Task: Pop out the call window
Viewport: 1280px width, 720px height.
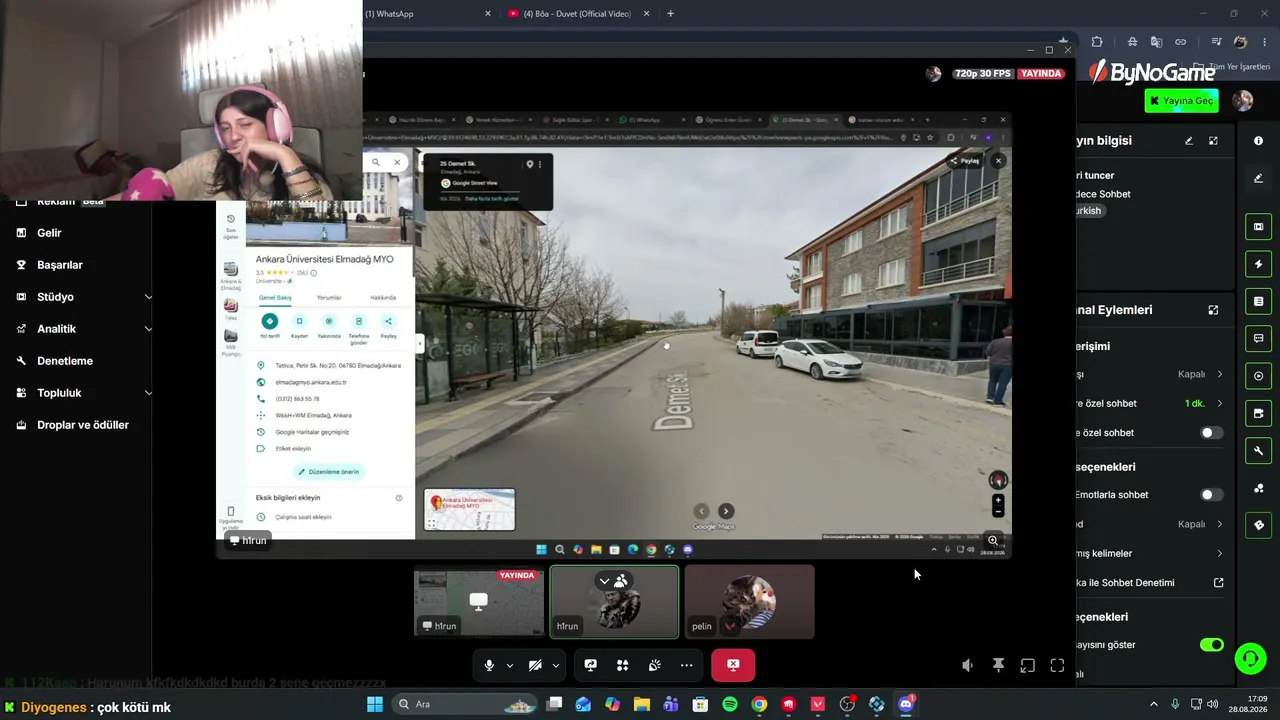Action: pos(1027,666)
